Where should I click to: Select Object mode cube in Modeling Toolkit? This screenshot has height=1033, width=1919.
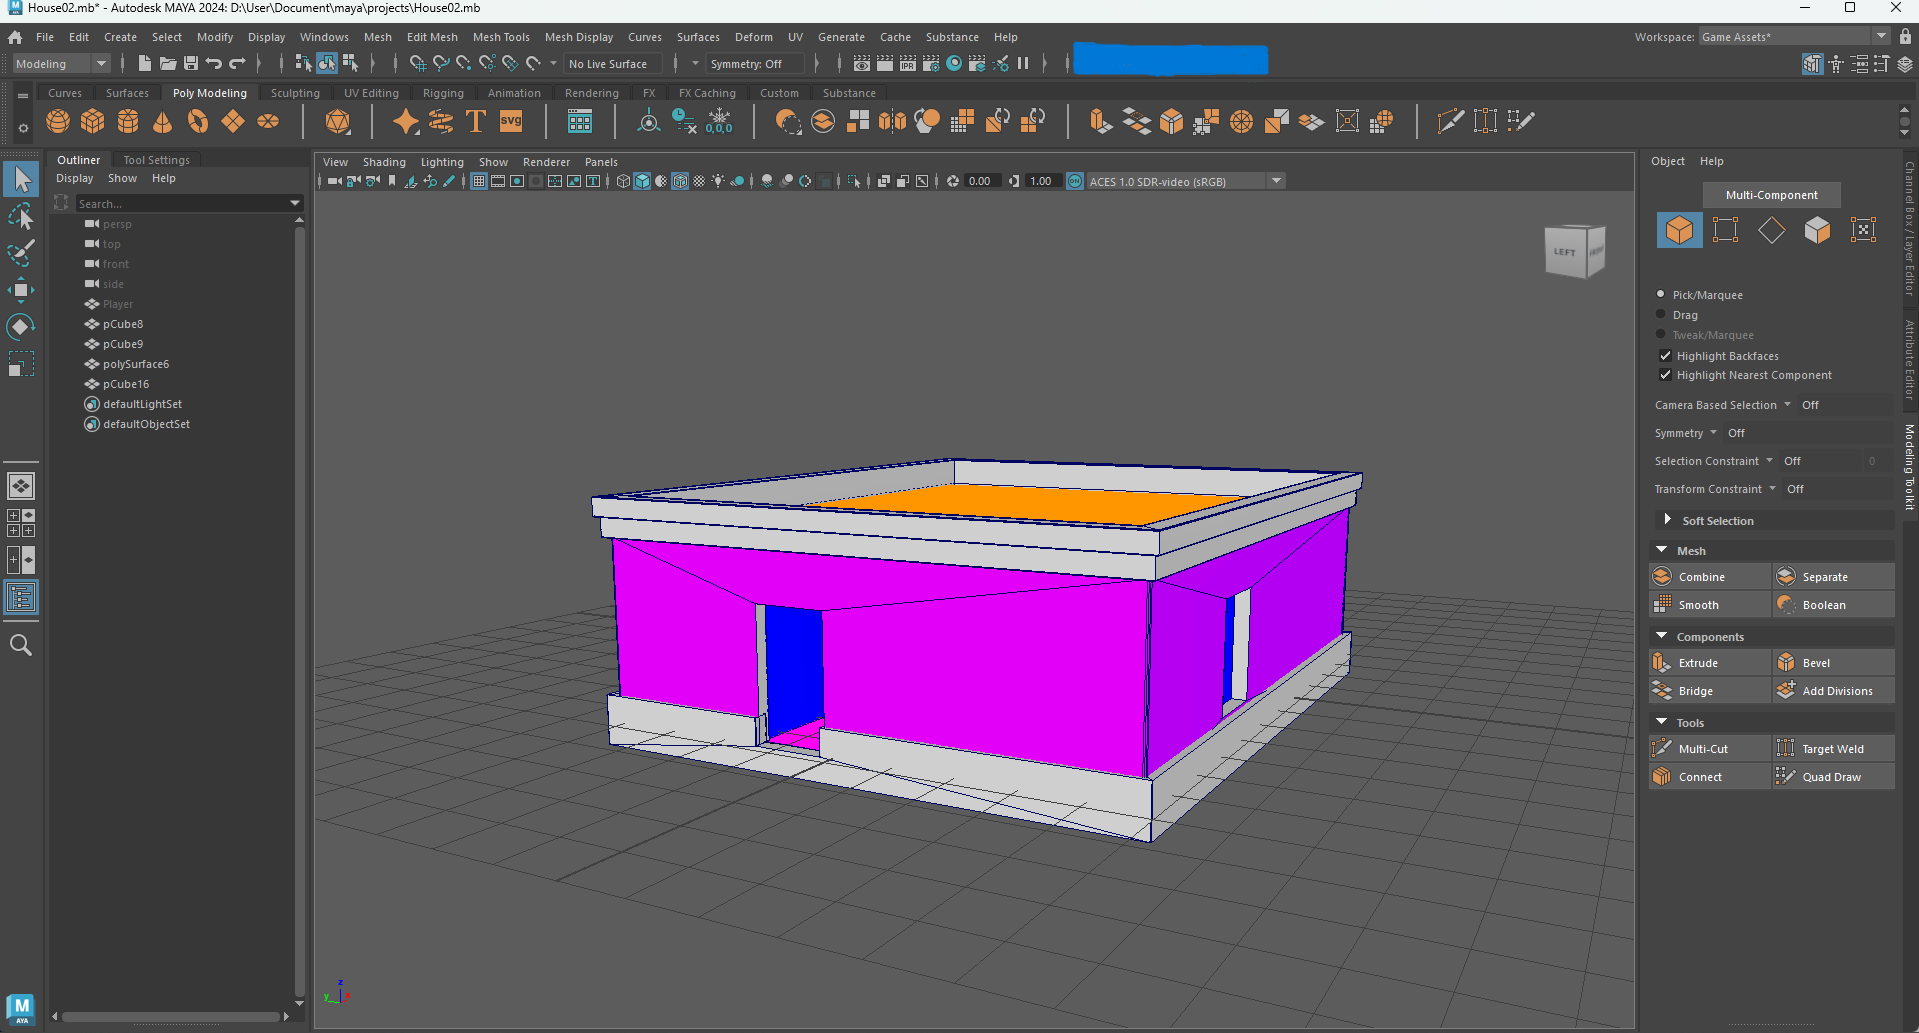click(1680, 230)
